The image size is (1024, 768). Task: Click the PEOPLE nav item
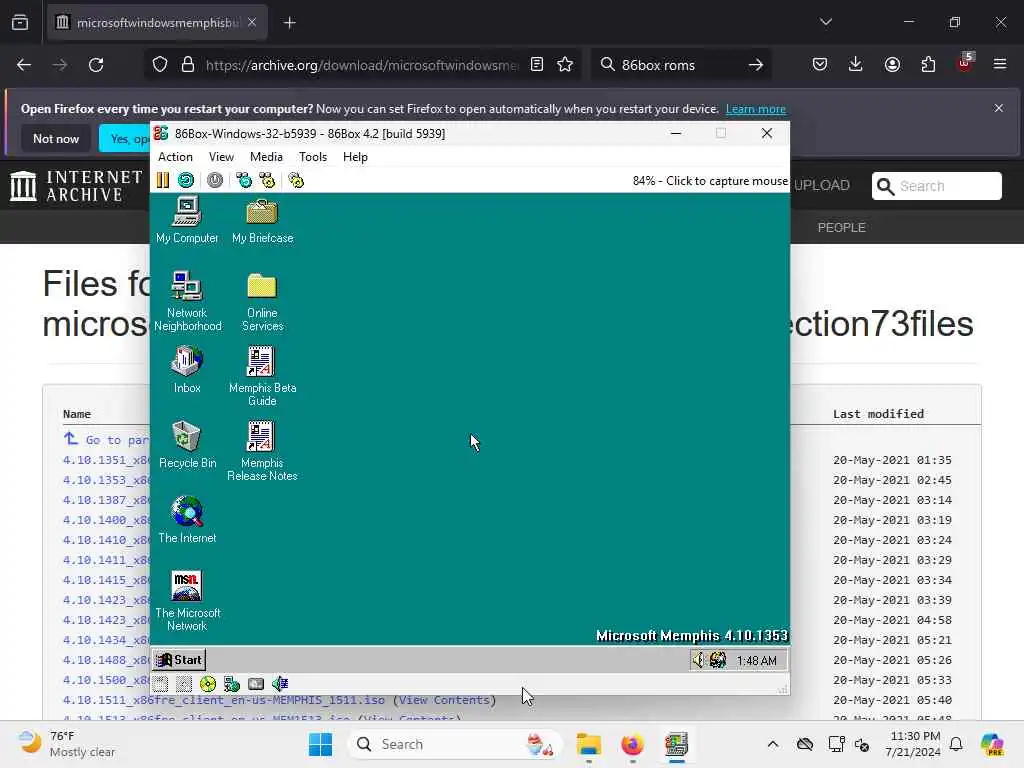[x=841, y=227]
